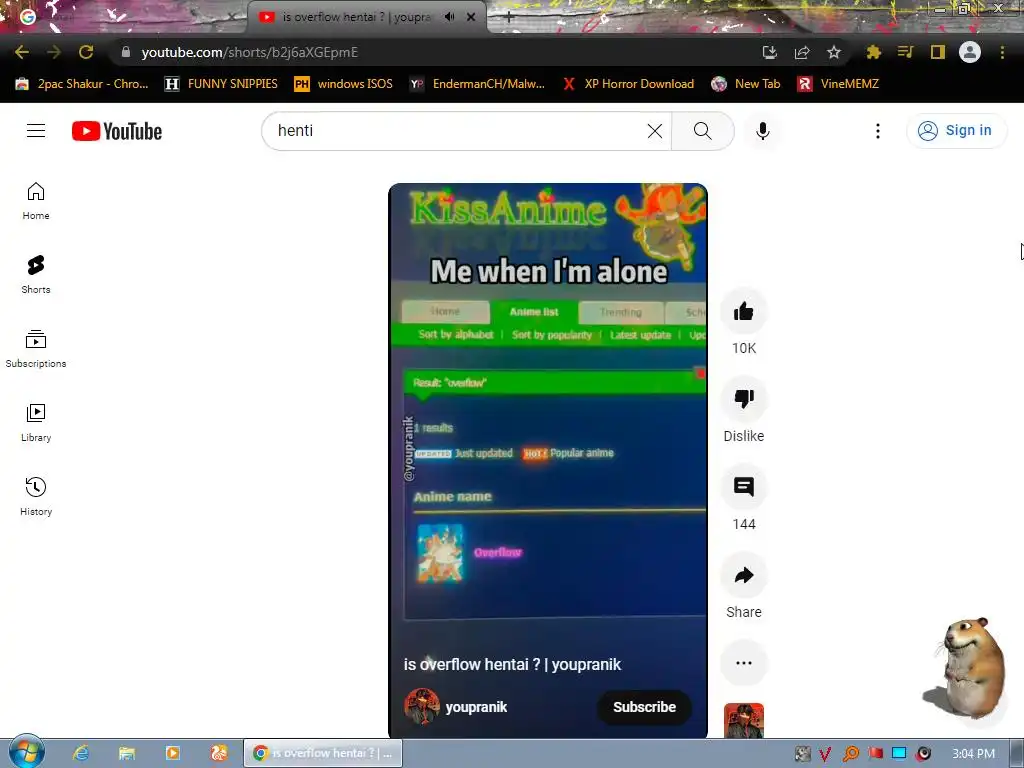The width and height of the screenshot is (1024, 768).
Task: Click the magnifier search button
Action: coord(703,131)
